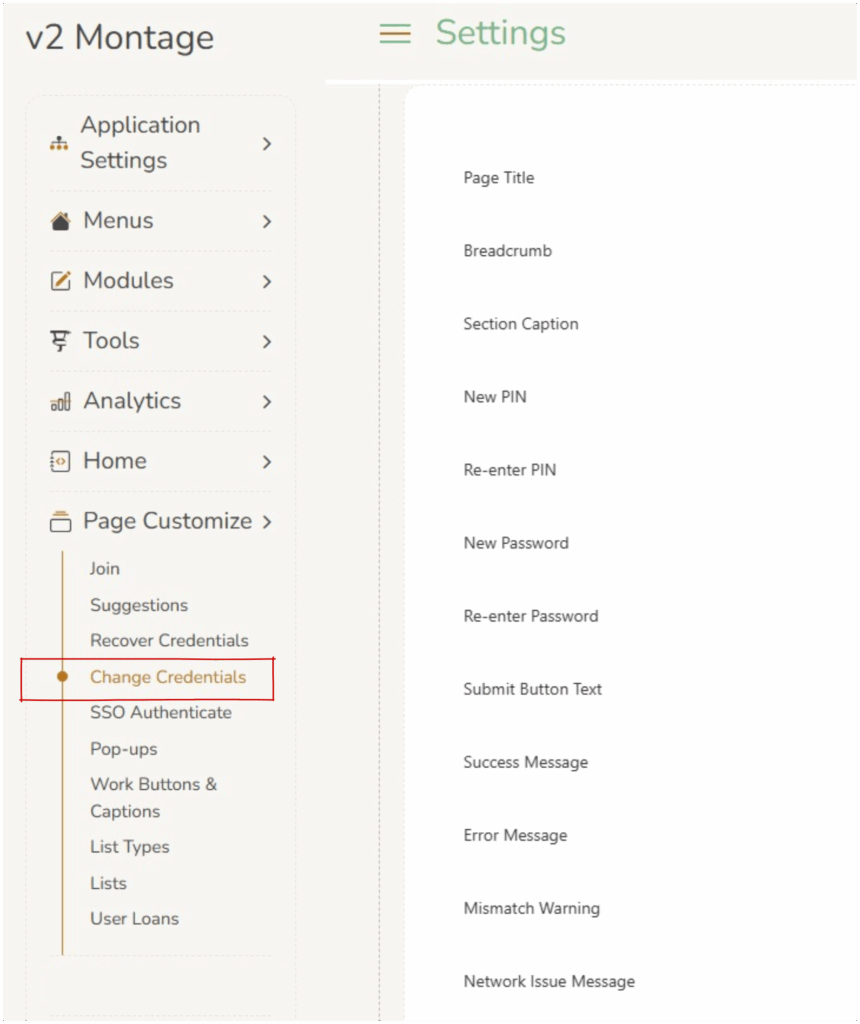Image resolution: width=860 pixels, height=1024 pixels.
Task: Select the User Loans submenu item
Action: (x=134, y=918)
